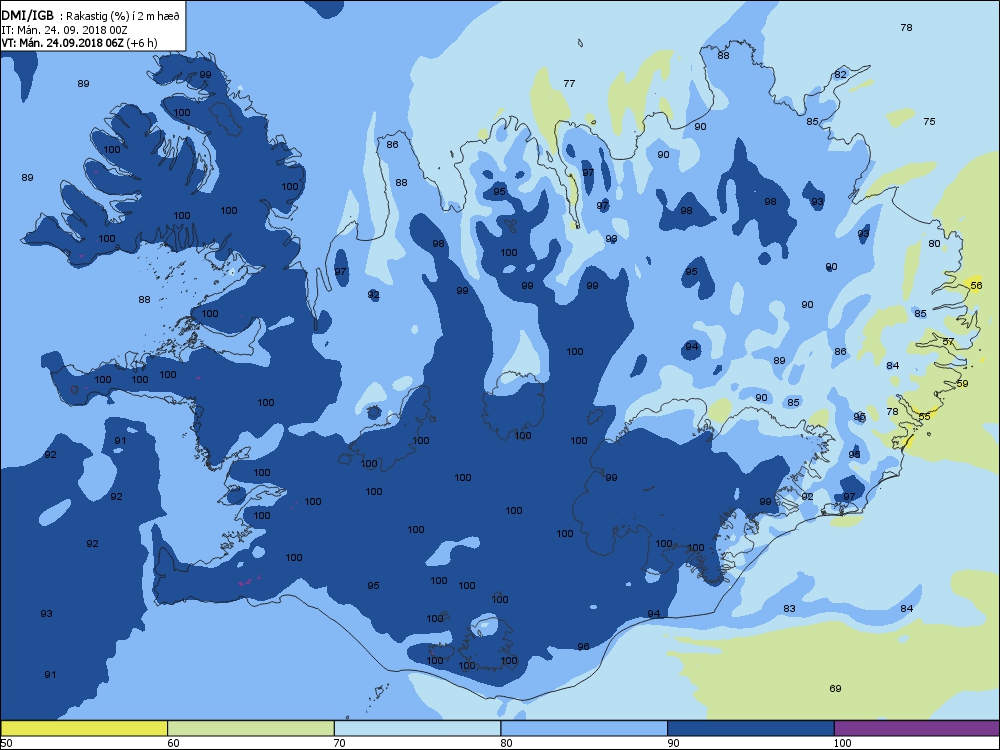This screenshot has width=1000, height=750.
Task: Select the pale blue 70–80 legend swatch
Action: tap(417, 728)
